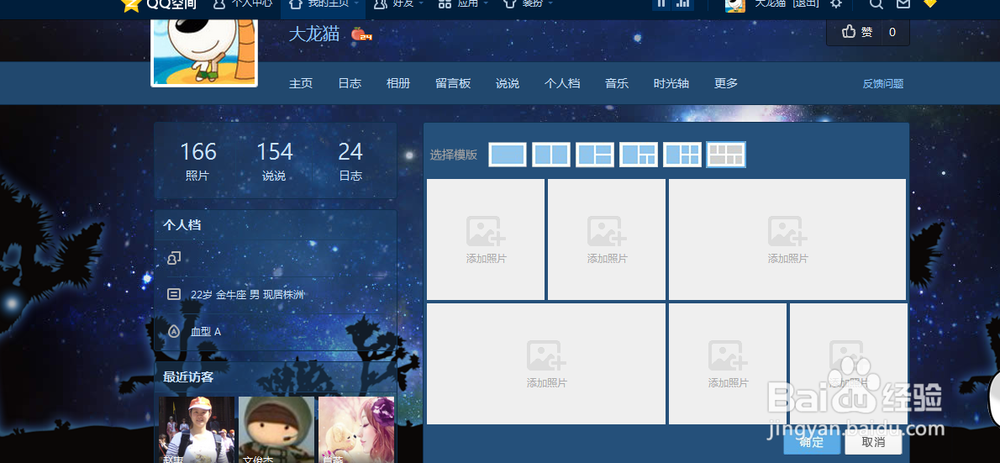The width and height of the screenshot is (1000, 463).
Task: Add photo to top-middle slot
Action: pyautogui.click(x=607, y=239)
